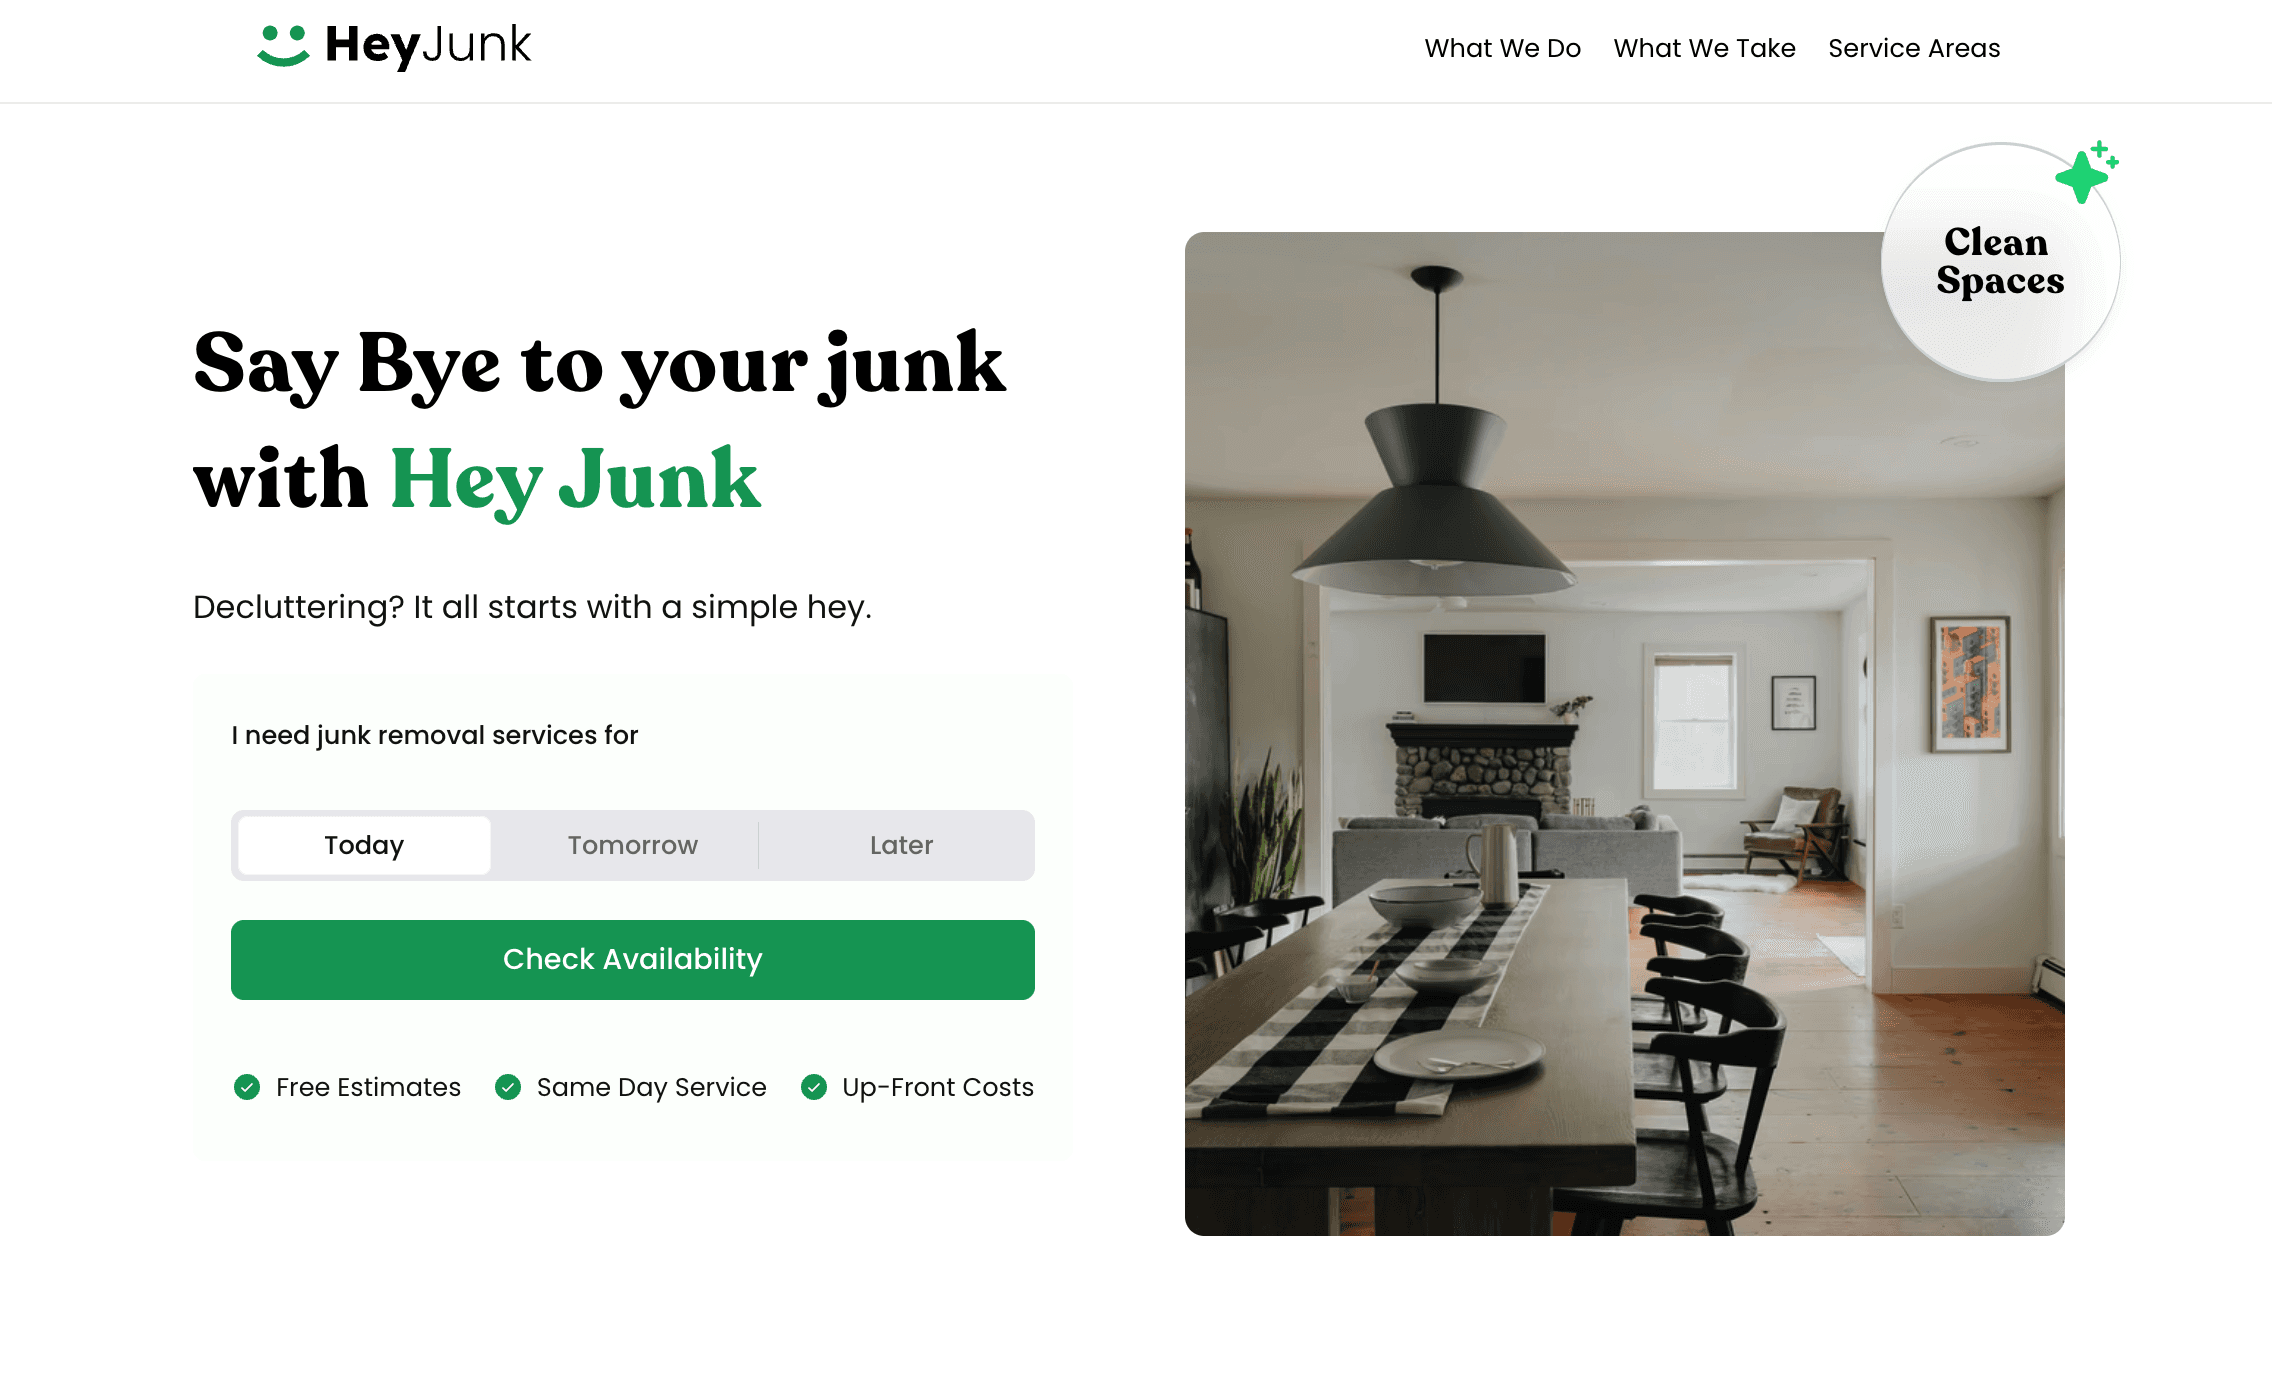Click the green sparkle star icon
Image resolution: width=2272 pixels, height=1400 pixels.
coord(2087,172)
